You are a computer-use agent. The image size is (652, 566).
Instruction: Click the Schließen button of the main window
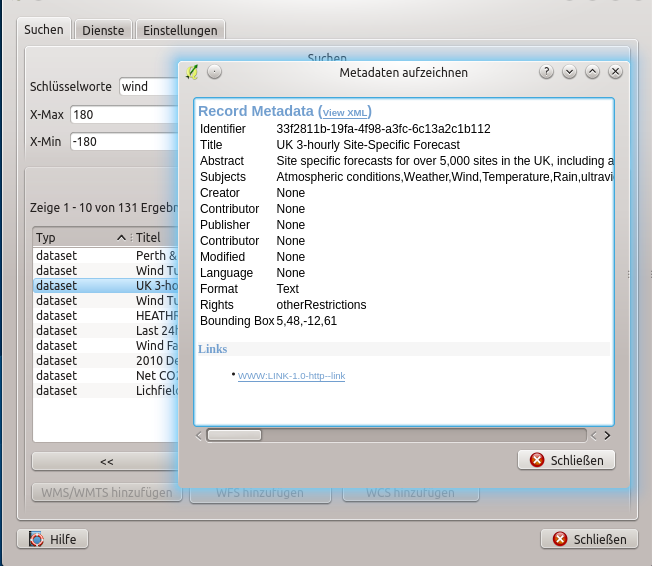(x=589, y=539)
